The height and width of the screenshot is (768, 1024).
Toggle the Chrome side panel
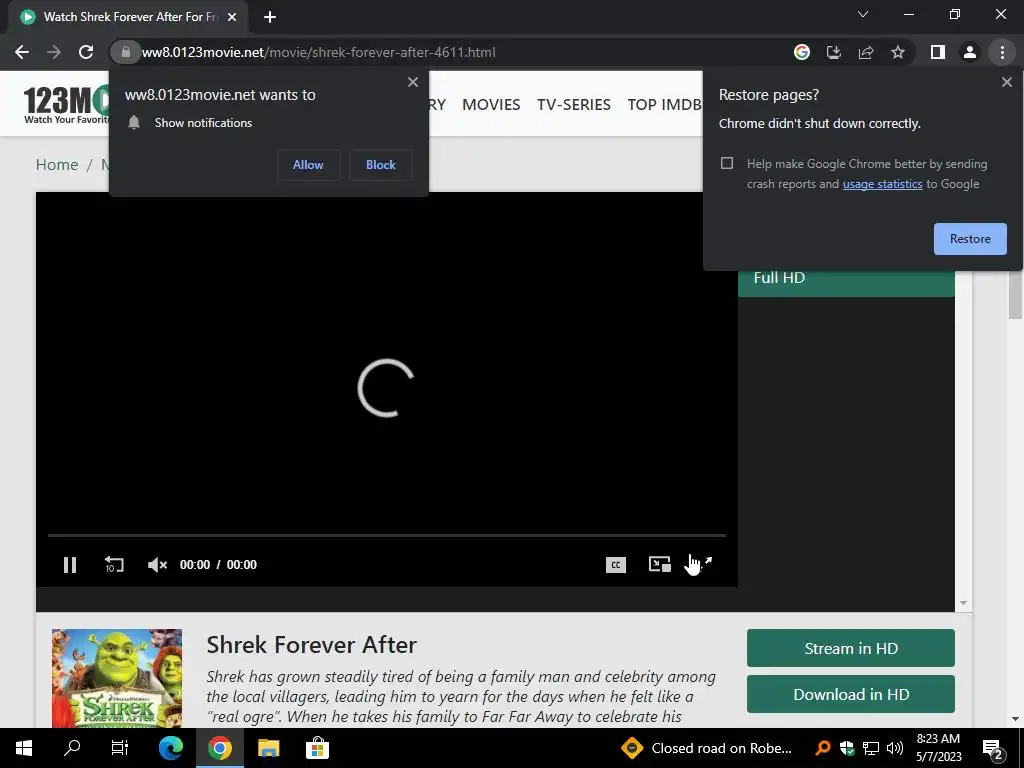pos(937,52)
